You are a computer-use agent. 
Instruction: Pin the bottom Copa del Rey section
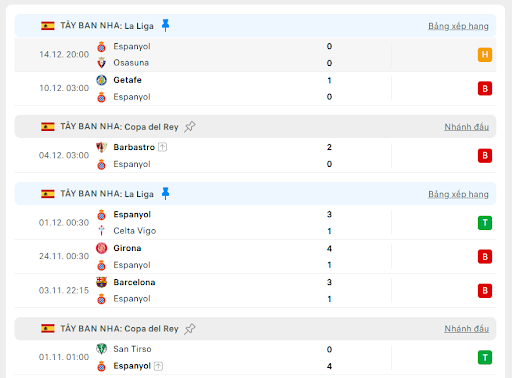[190, 329]
